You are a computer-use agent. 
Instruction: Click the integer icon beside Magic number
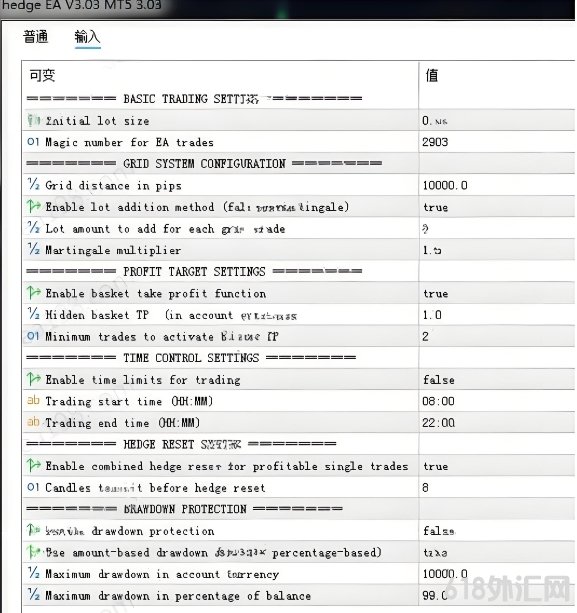click(33, 142)
